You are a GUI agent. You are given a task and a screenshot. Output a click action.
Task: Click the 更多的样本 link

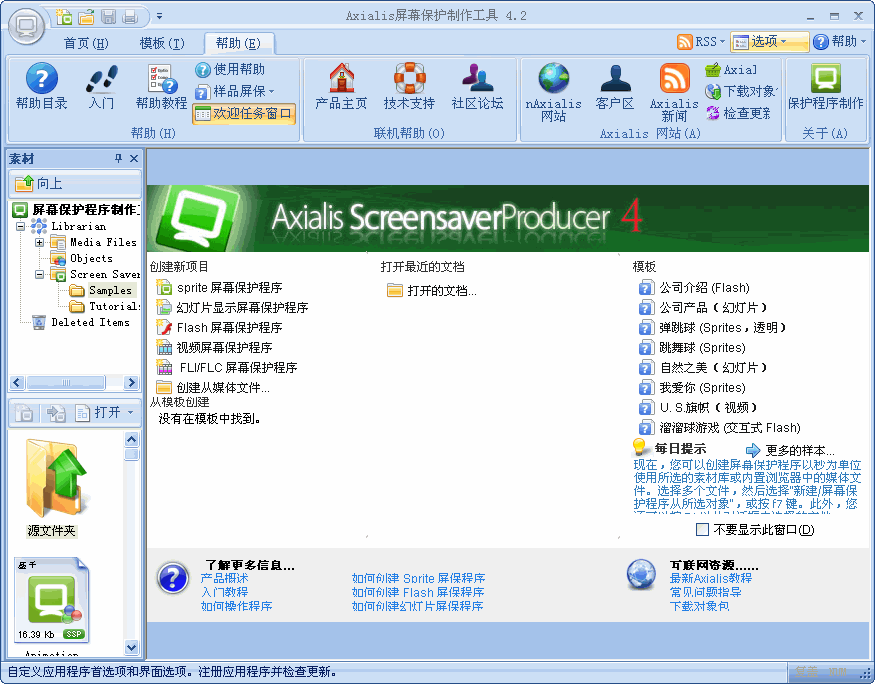[x=798, y=450]
